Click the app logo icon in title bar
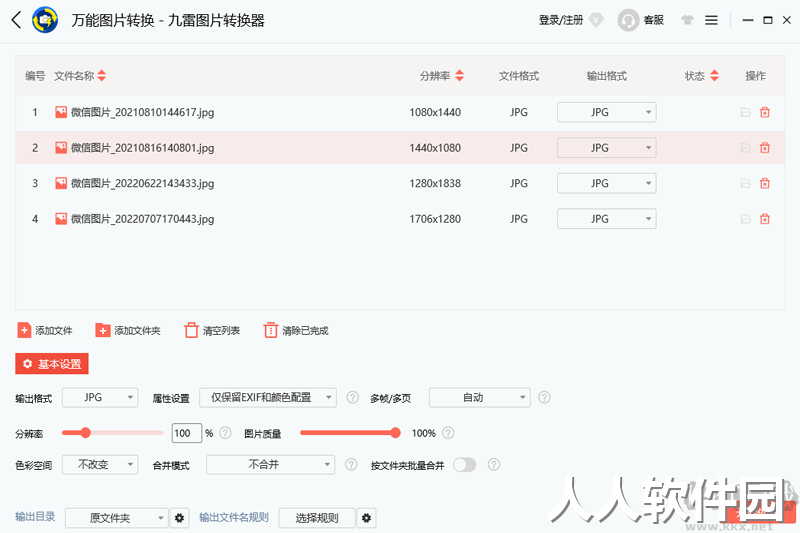Viewport: 800px width, 533px height. coord(45,20)
